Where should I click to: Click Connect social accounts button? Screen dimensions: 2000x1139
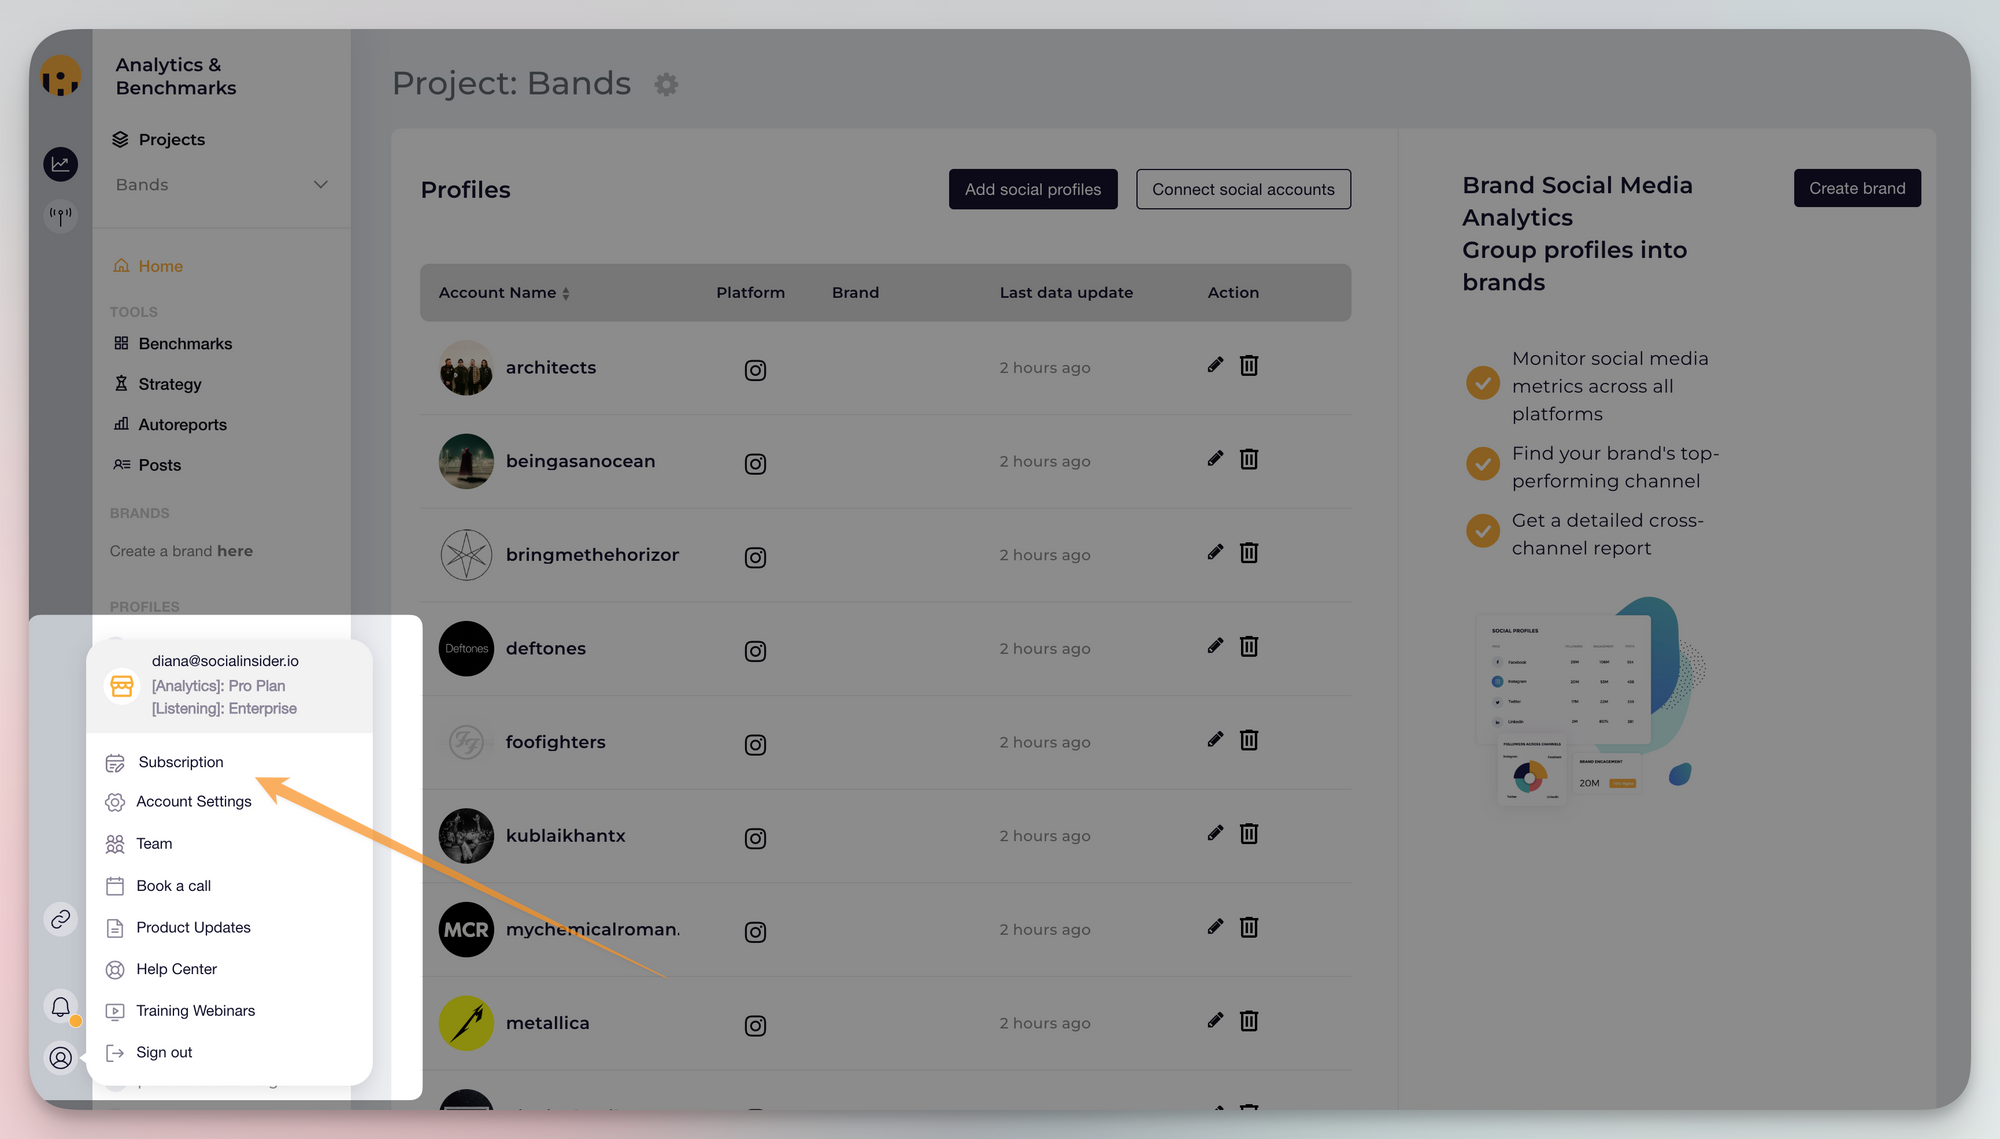(1243, 189)
